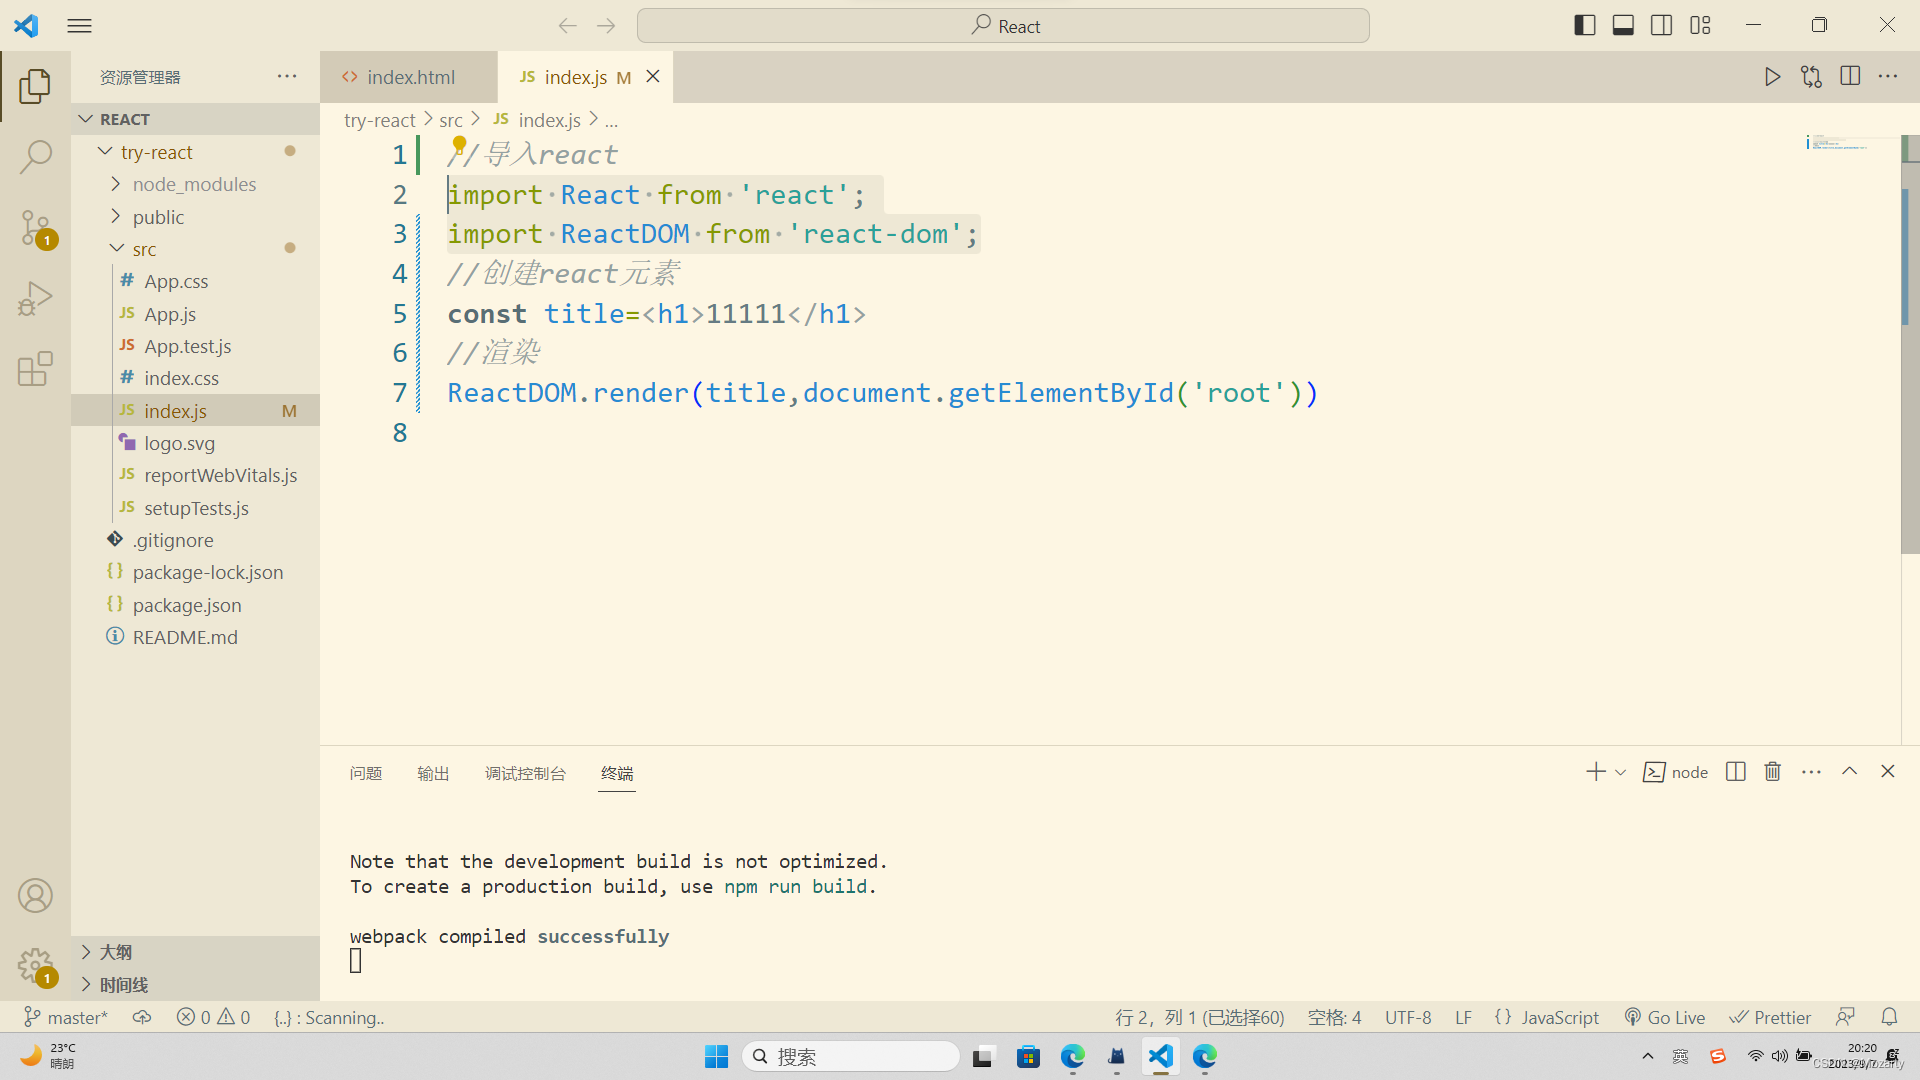Open terminal panel more actions
The width and height of the screenshot is (1920, 1080).
pyautogui.click(x=1811, y=772)
